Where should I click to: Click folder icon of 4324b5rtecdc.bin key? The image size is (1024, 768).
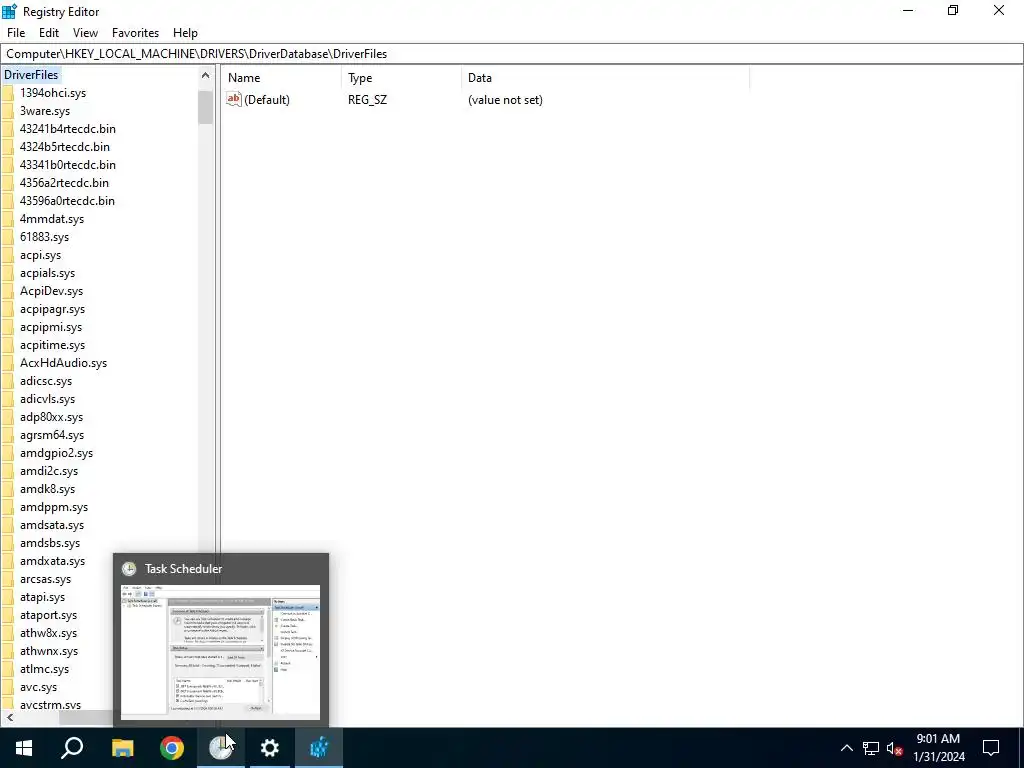(x=8, y=147)
